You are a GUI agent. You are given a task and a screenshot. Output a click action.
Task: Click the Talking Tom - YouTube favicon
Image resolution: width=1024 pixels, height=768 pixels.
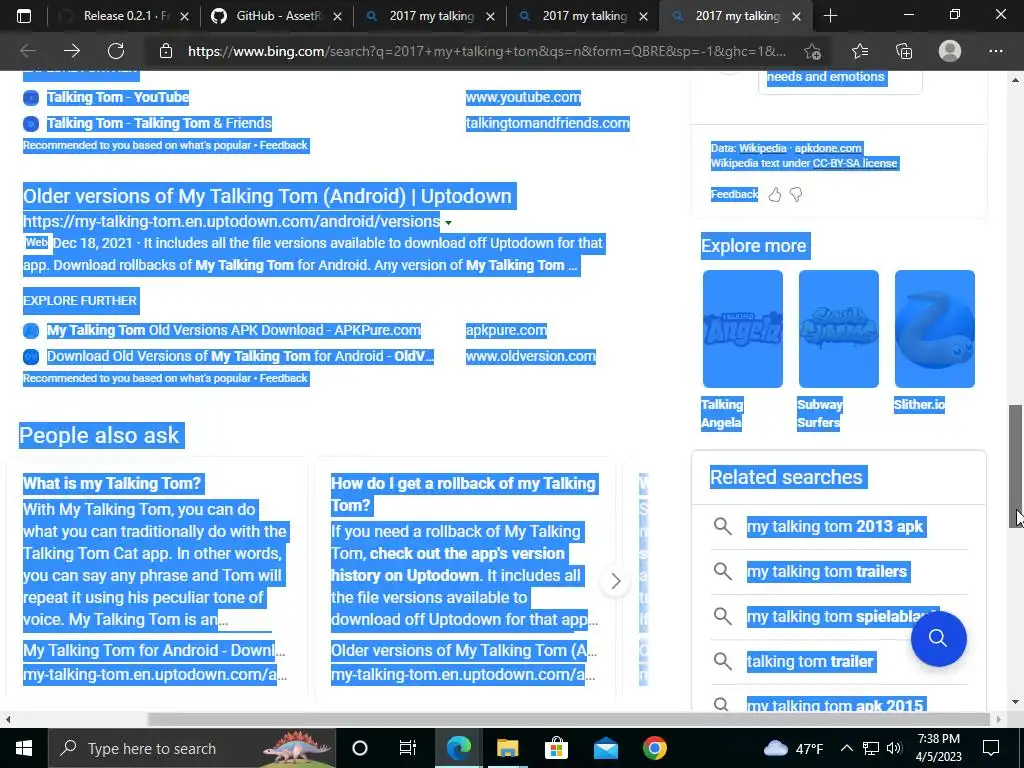[31, 98]
